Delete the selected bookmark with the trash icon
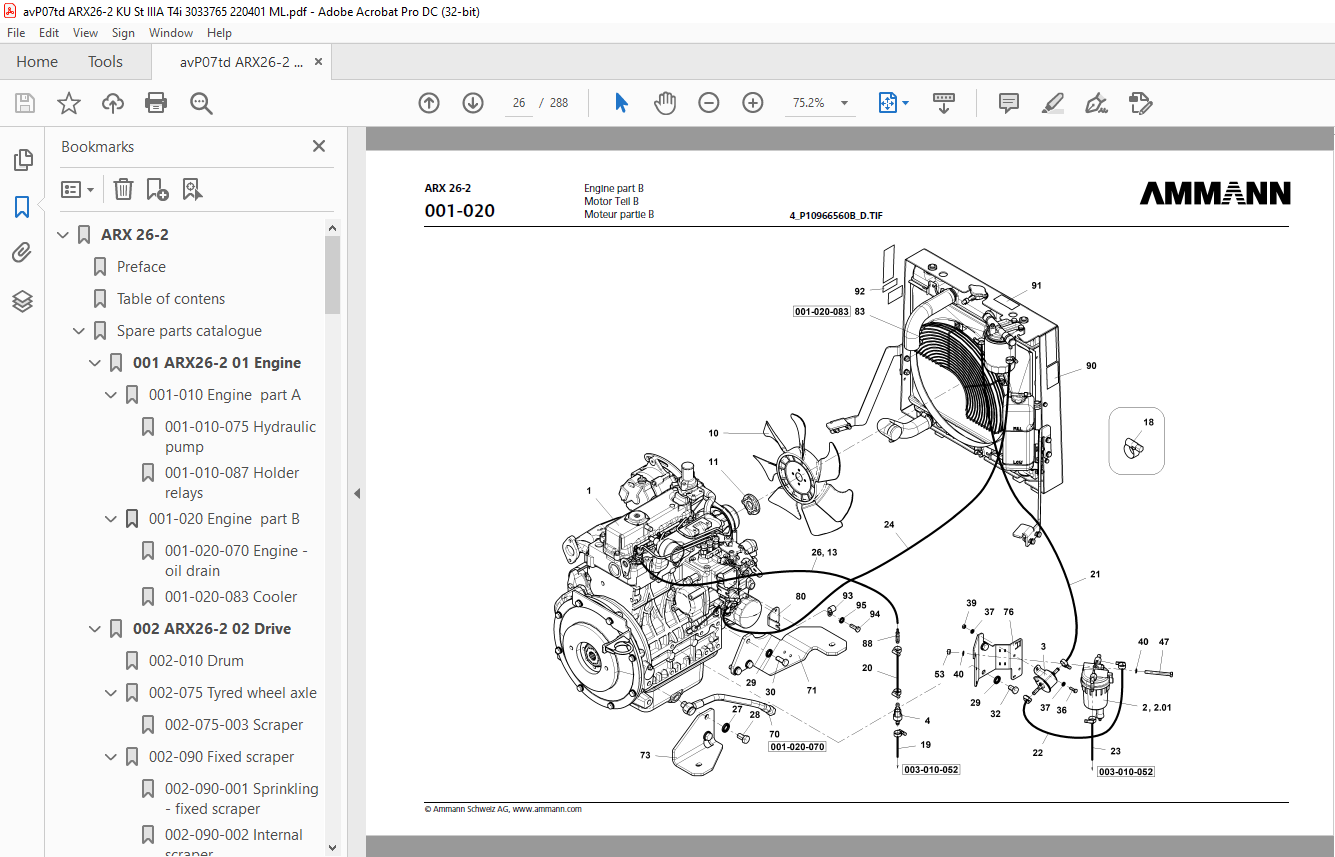The height and width of the screenshot is (857, 1335). (123, 189)
